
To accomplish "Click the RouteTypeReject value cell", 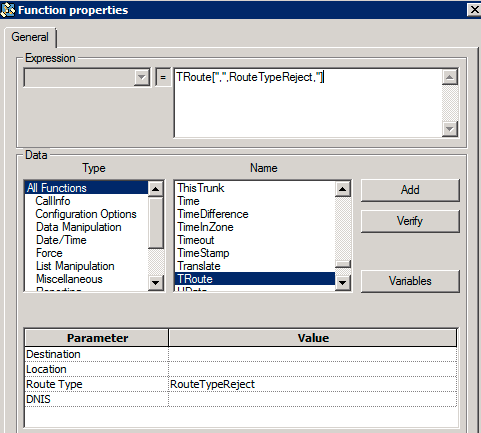I will 312,384.
